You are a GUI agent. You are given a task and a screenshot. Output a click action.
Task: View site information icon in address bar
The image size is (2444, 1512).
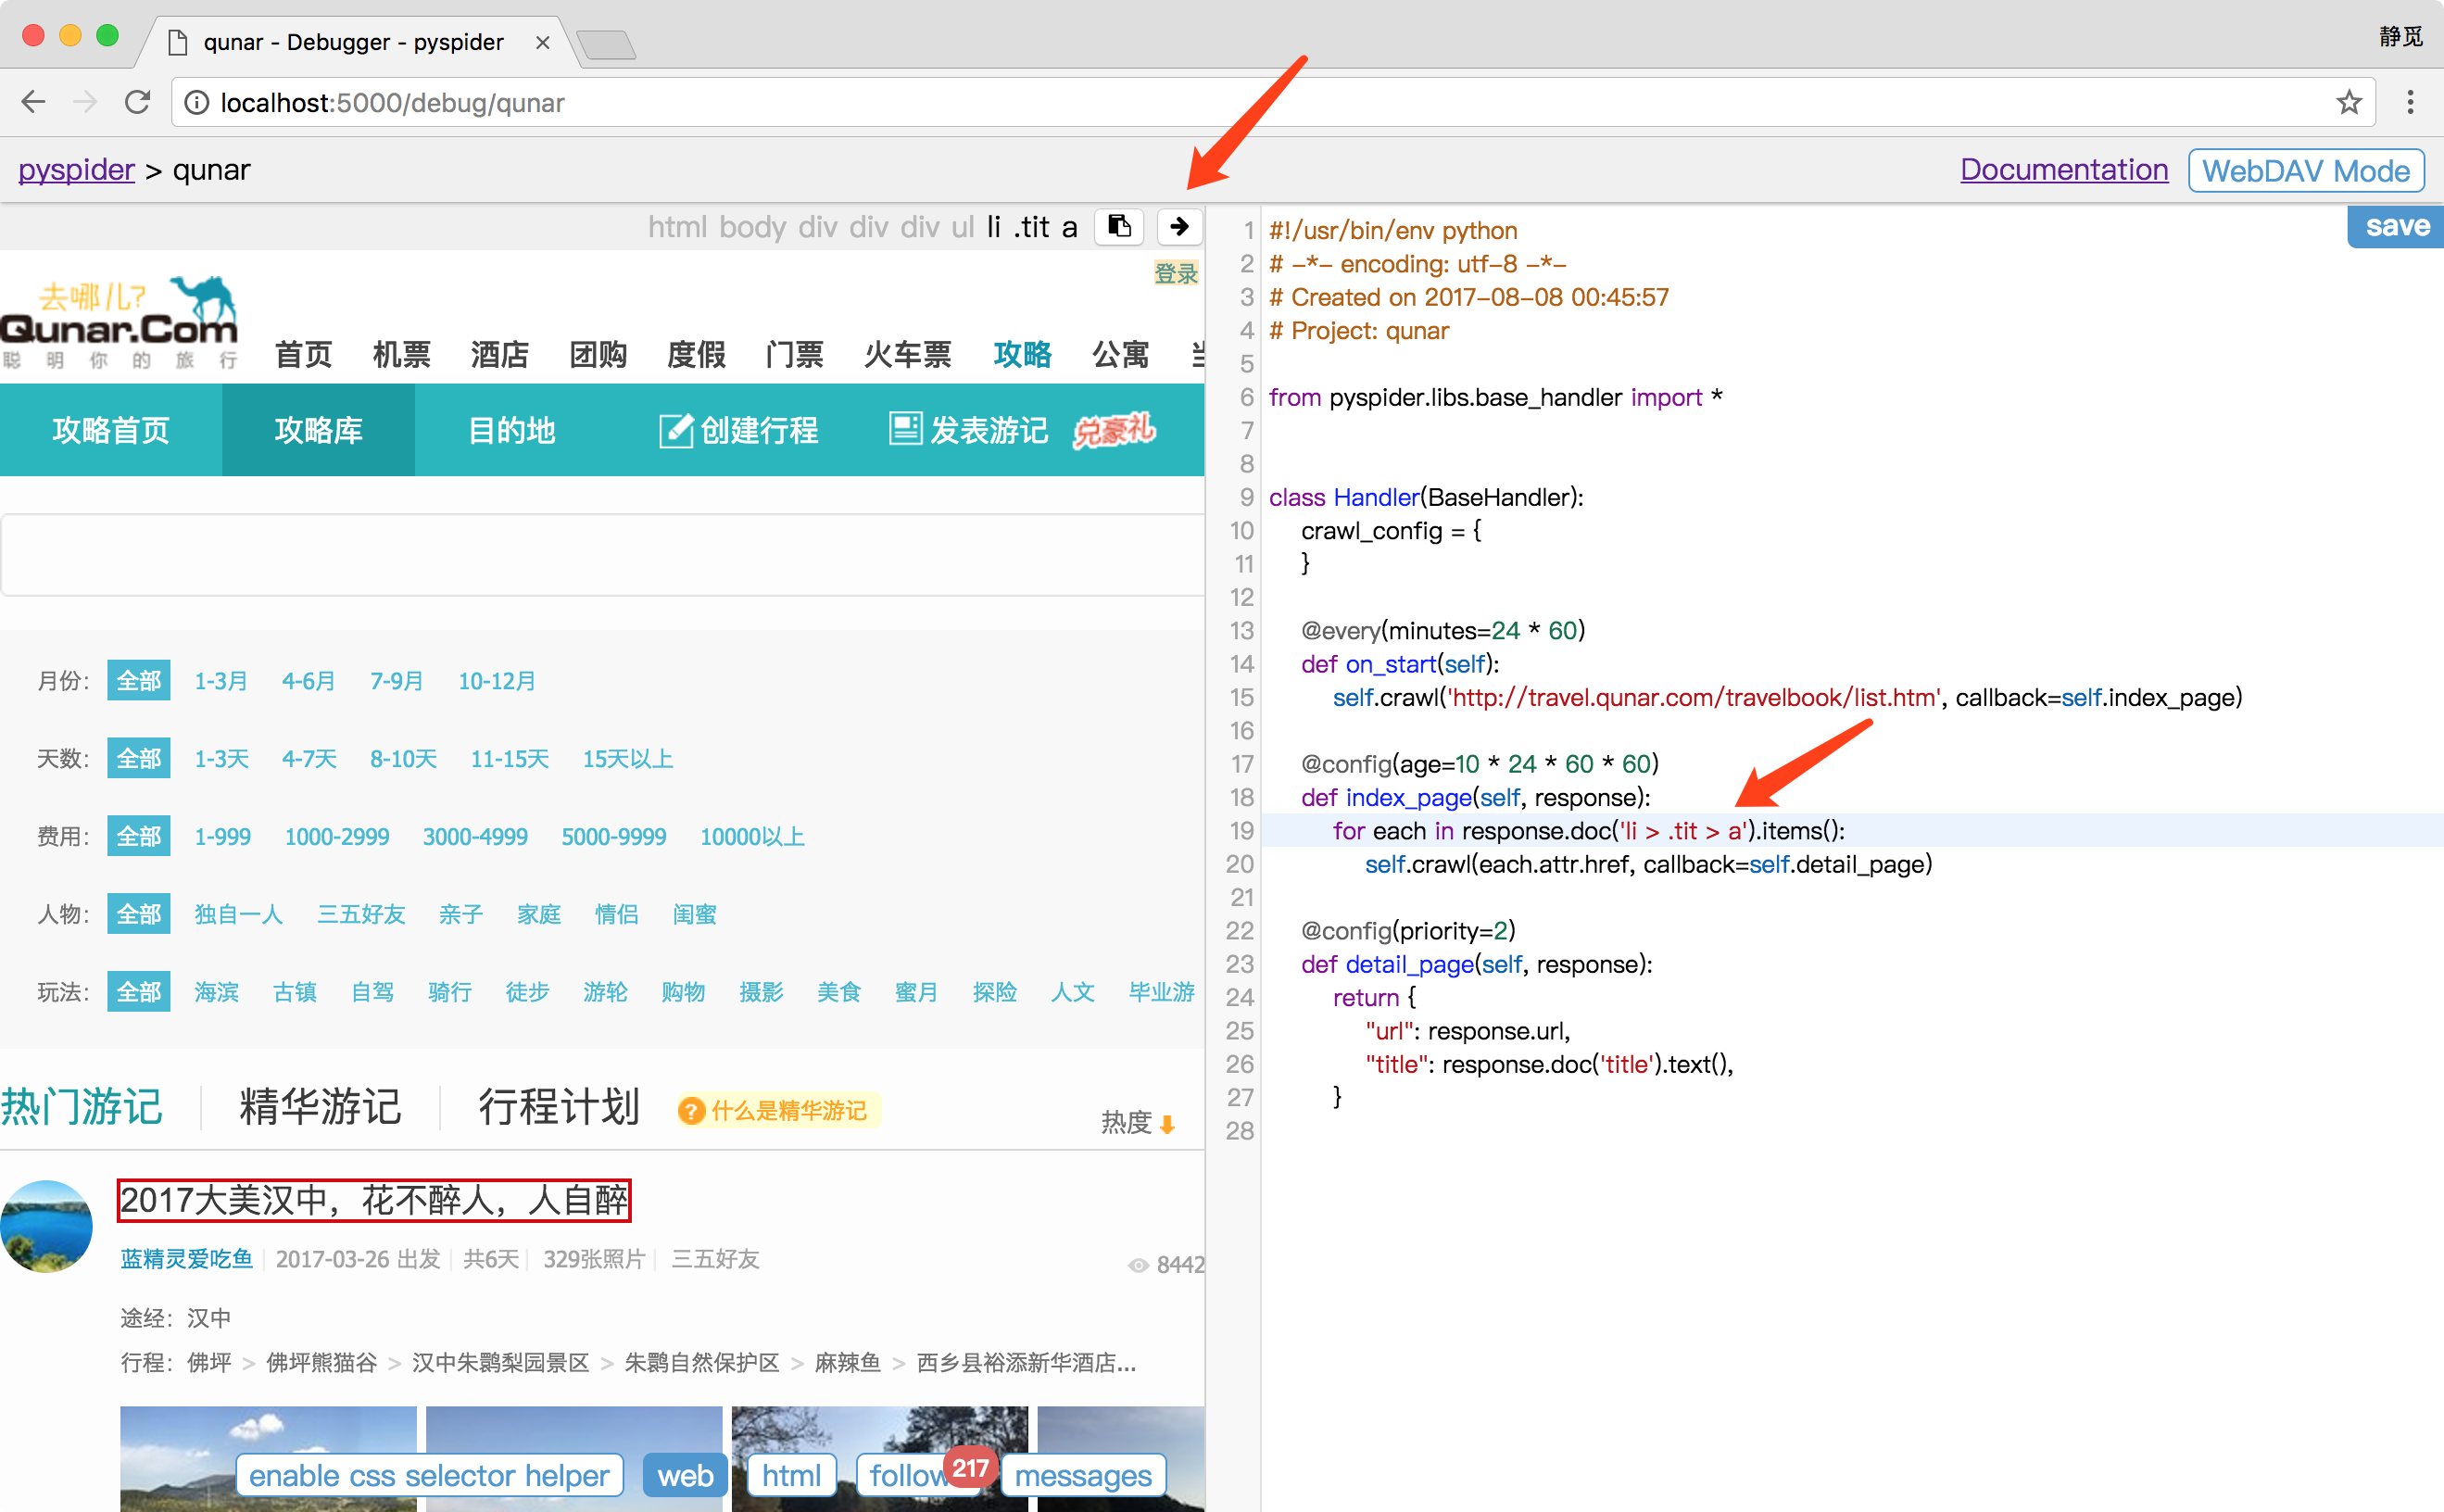tap(197, 103)
